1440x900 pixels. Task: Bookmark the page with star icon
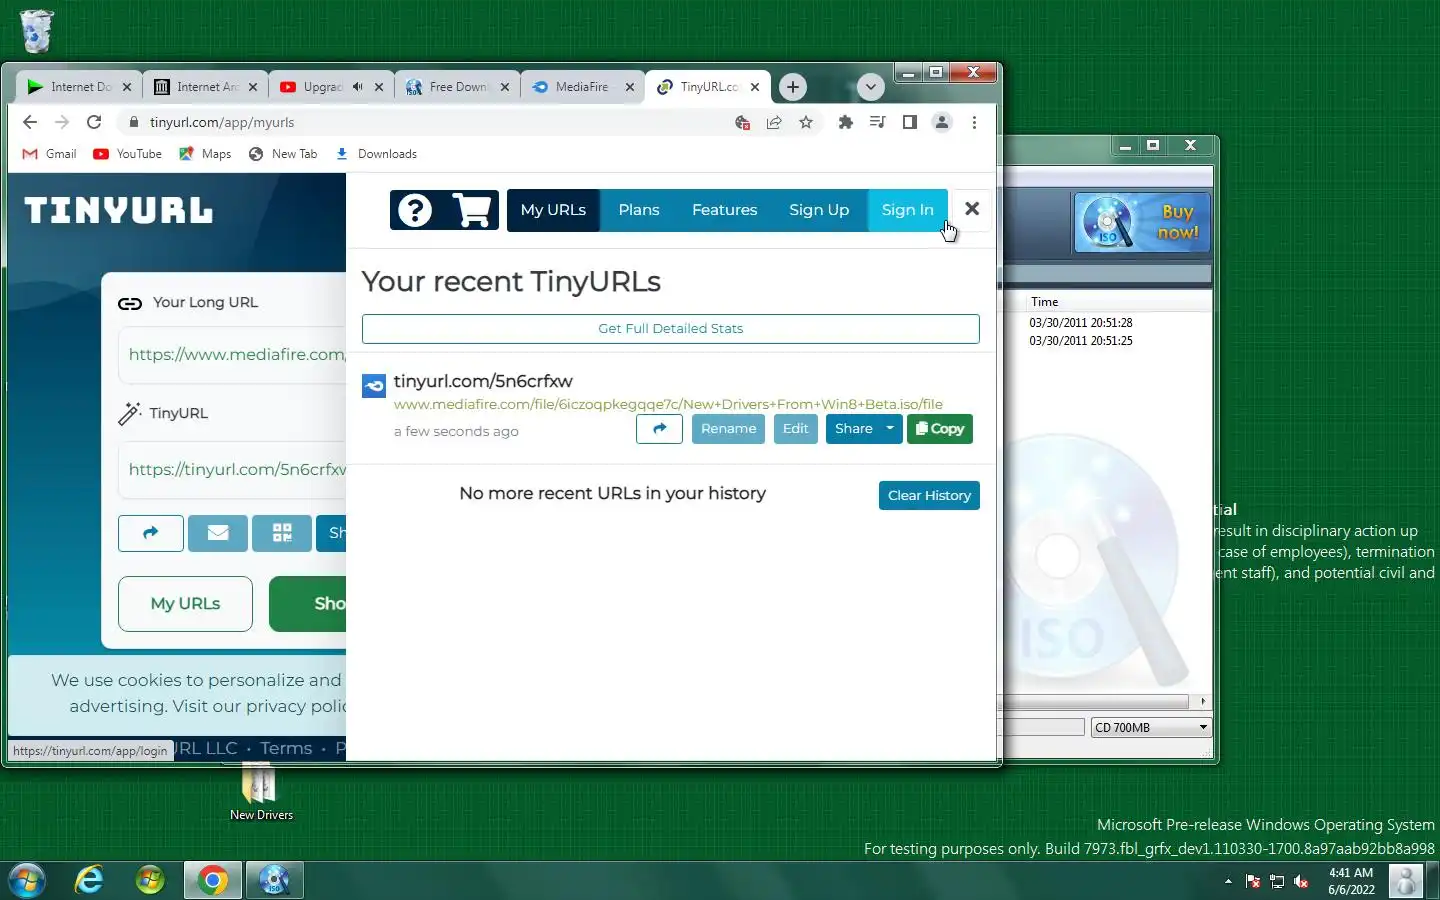[x=806, y=122]
